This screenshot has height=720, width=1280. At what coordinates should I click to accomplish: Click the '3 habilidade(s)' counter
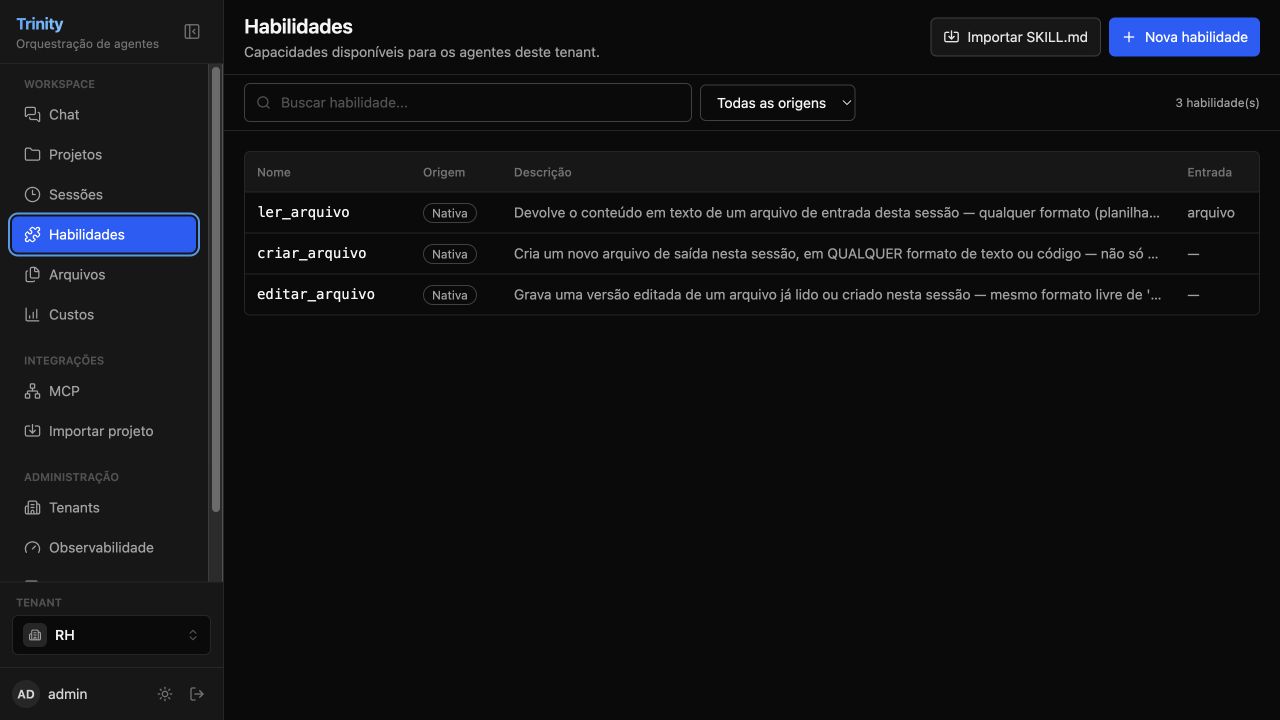click(x=1217, y=102)
